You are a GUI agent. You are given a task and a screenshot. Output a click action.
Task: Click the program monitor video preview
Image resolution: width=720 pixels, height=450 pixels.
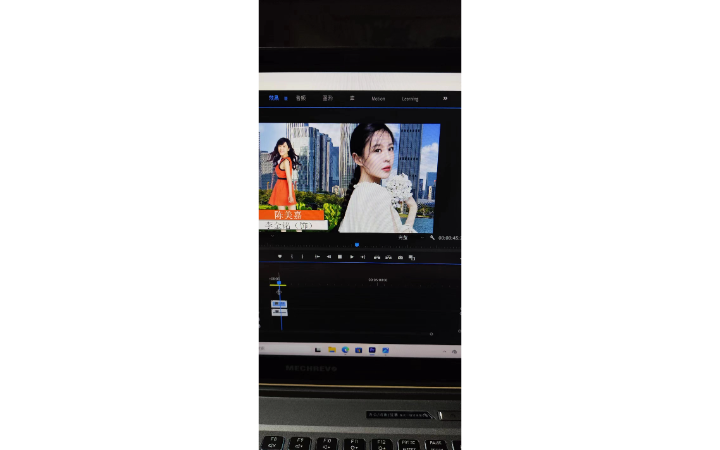pyautogui.click(x=349, y=178)
